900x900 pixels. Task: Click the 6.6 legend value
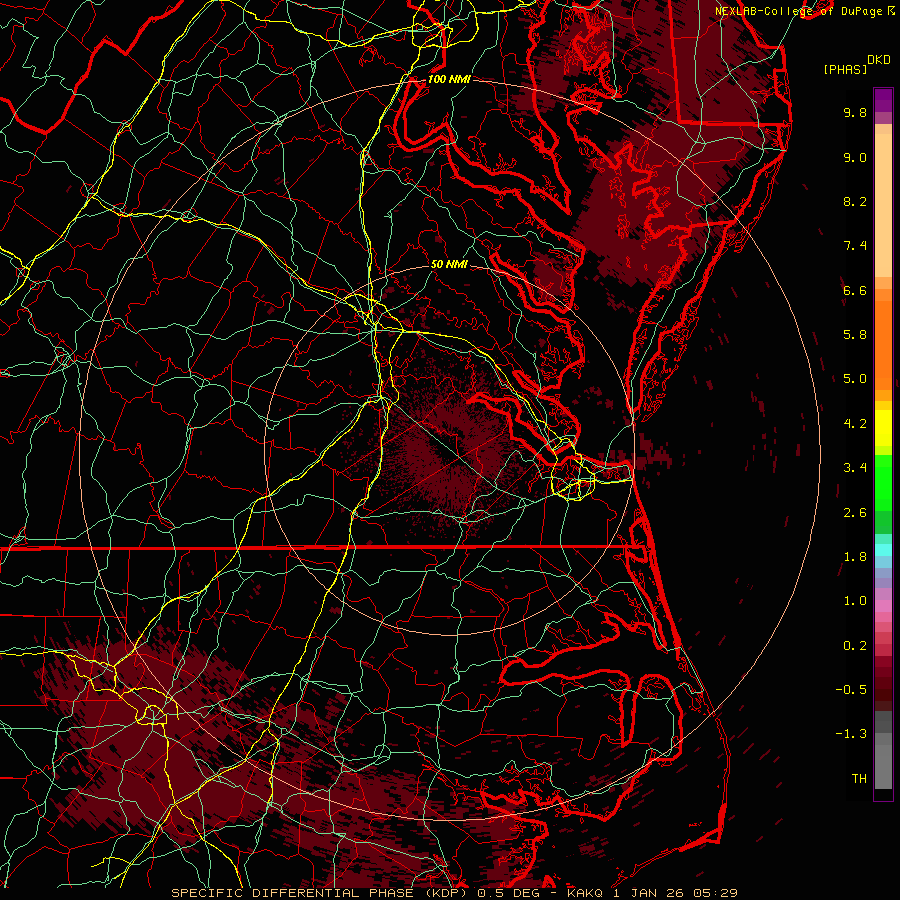tap(855, 290)
